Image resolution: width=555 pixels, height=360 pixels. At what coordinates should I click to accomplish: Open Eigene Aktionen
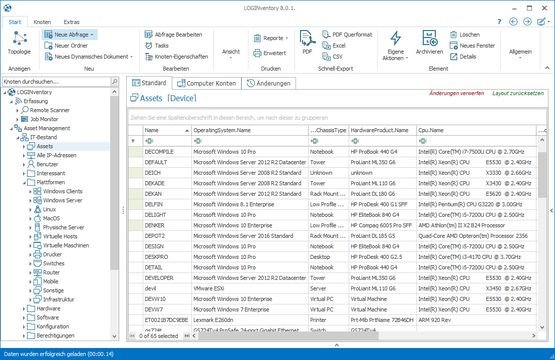(x=395, y=46)
